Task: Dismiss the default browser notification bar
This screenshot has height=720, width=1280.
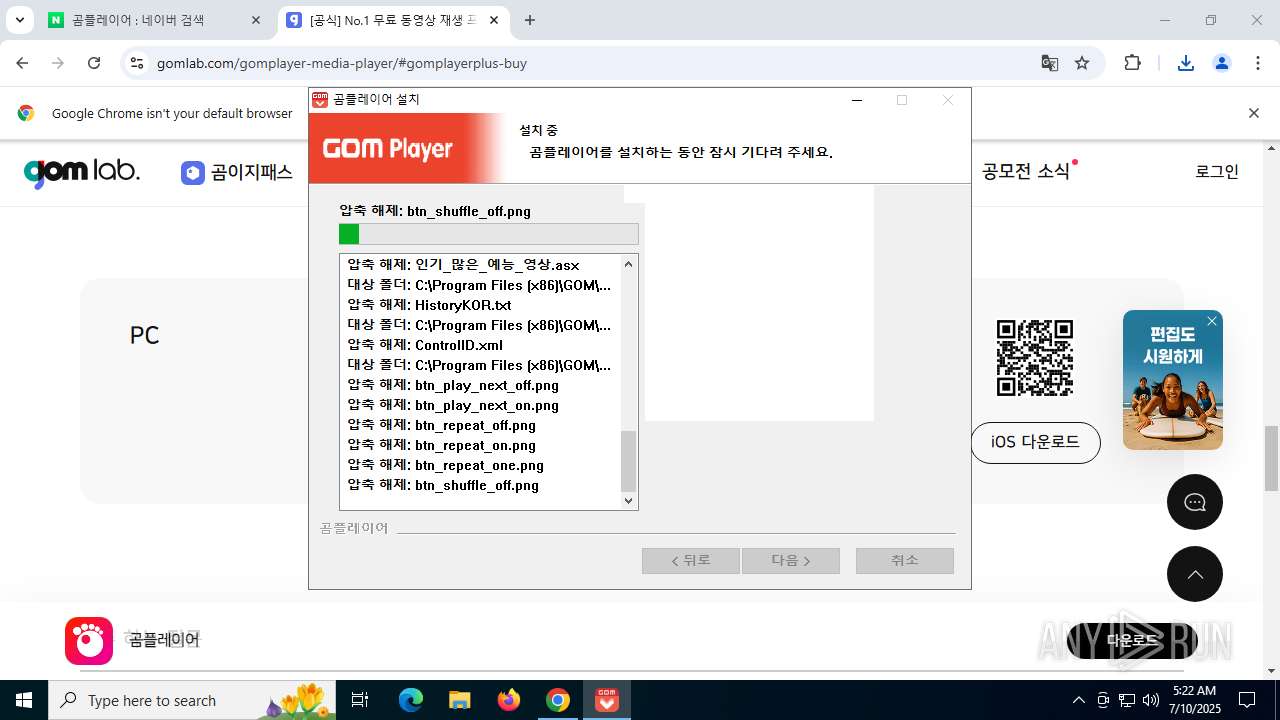Action: pyautogui.click(x=1253, y=113)
